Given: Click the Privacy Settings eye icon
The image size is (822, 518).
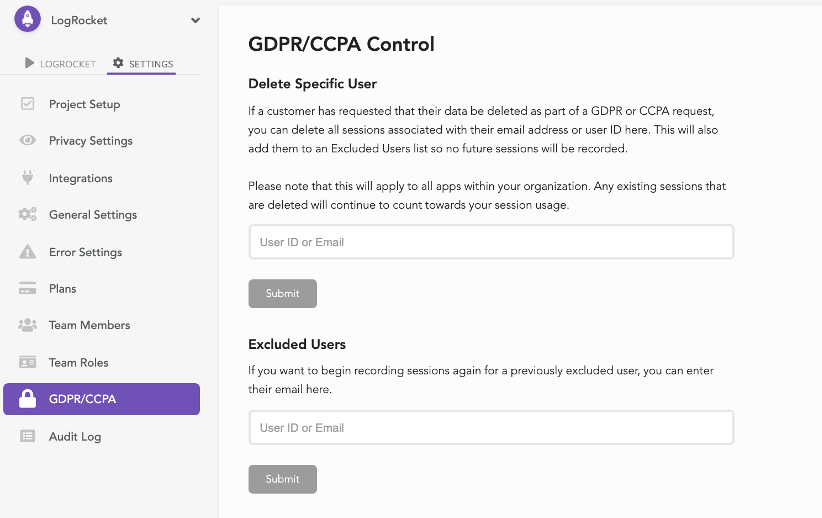Looking at the screenshot, I should pos(28,141).
